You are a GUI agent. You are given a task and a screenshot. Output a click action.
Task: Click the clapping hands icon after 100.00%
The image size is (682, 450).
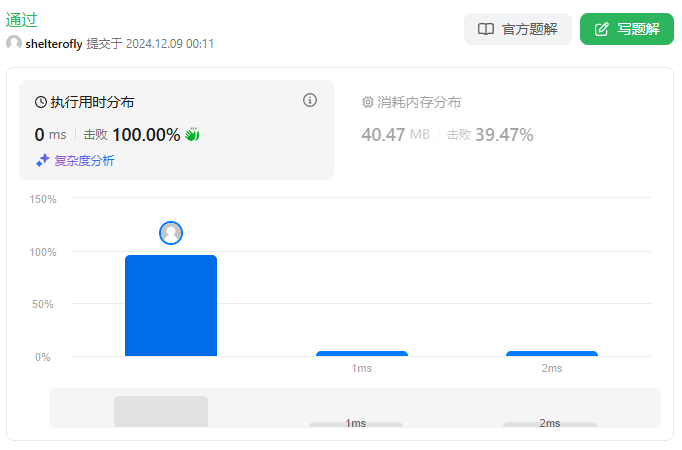(192, 134)
